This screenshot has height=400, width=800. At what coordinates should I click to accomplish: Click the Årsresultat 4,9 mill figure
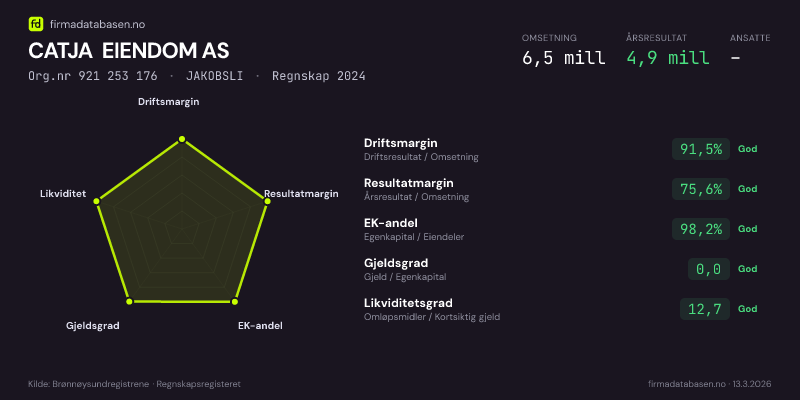tap(668, 57)
